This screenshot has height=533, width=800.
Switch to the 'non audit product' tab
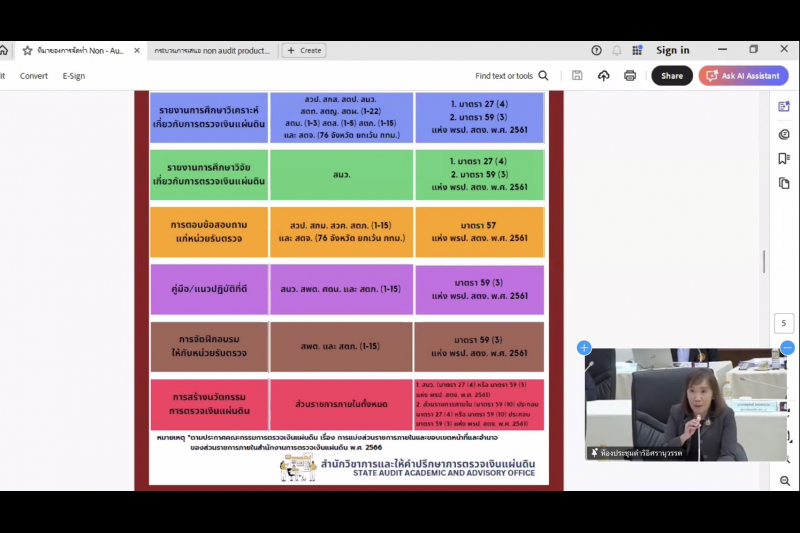pos(211,50)
